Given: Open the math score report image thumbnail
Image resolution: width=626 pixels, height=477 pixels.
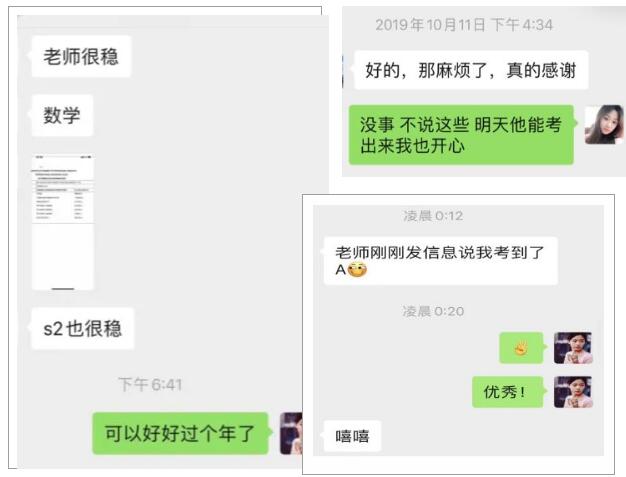Looking at the screenshot, I should click(x=63, y=222).
